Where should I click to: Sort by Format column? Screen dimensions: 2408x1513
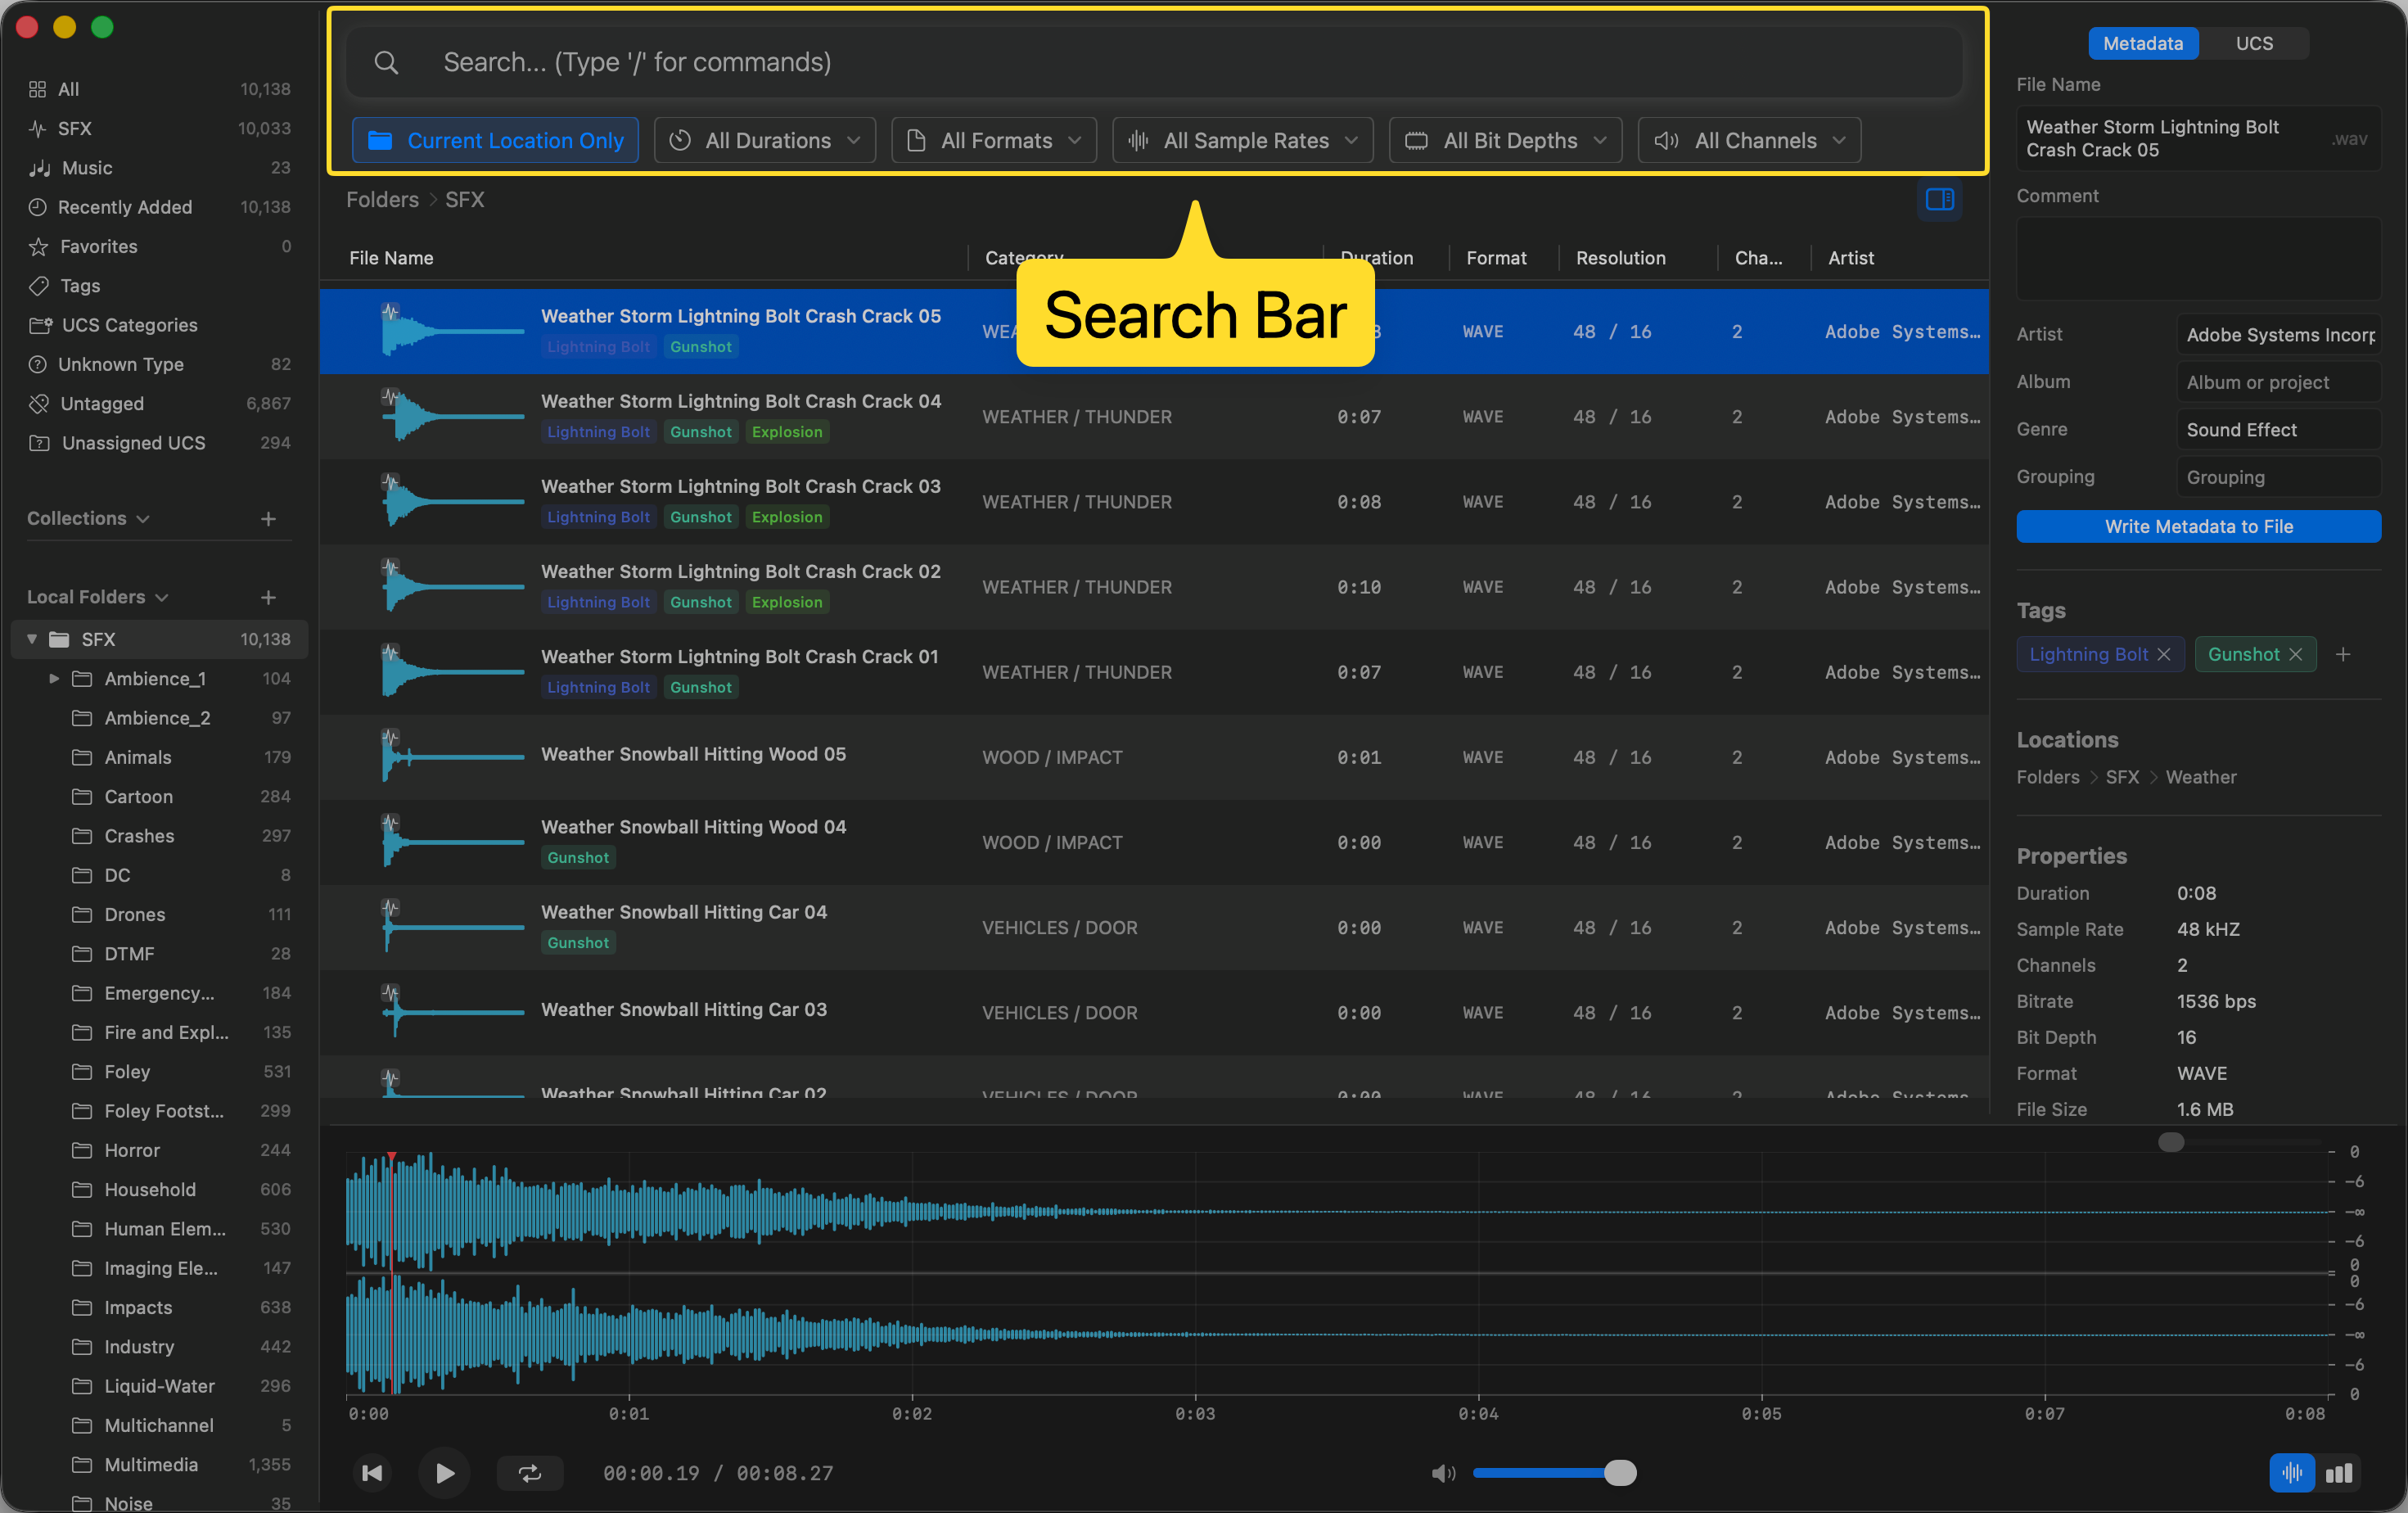pyautogui.click(x=1496, y=258)
